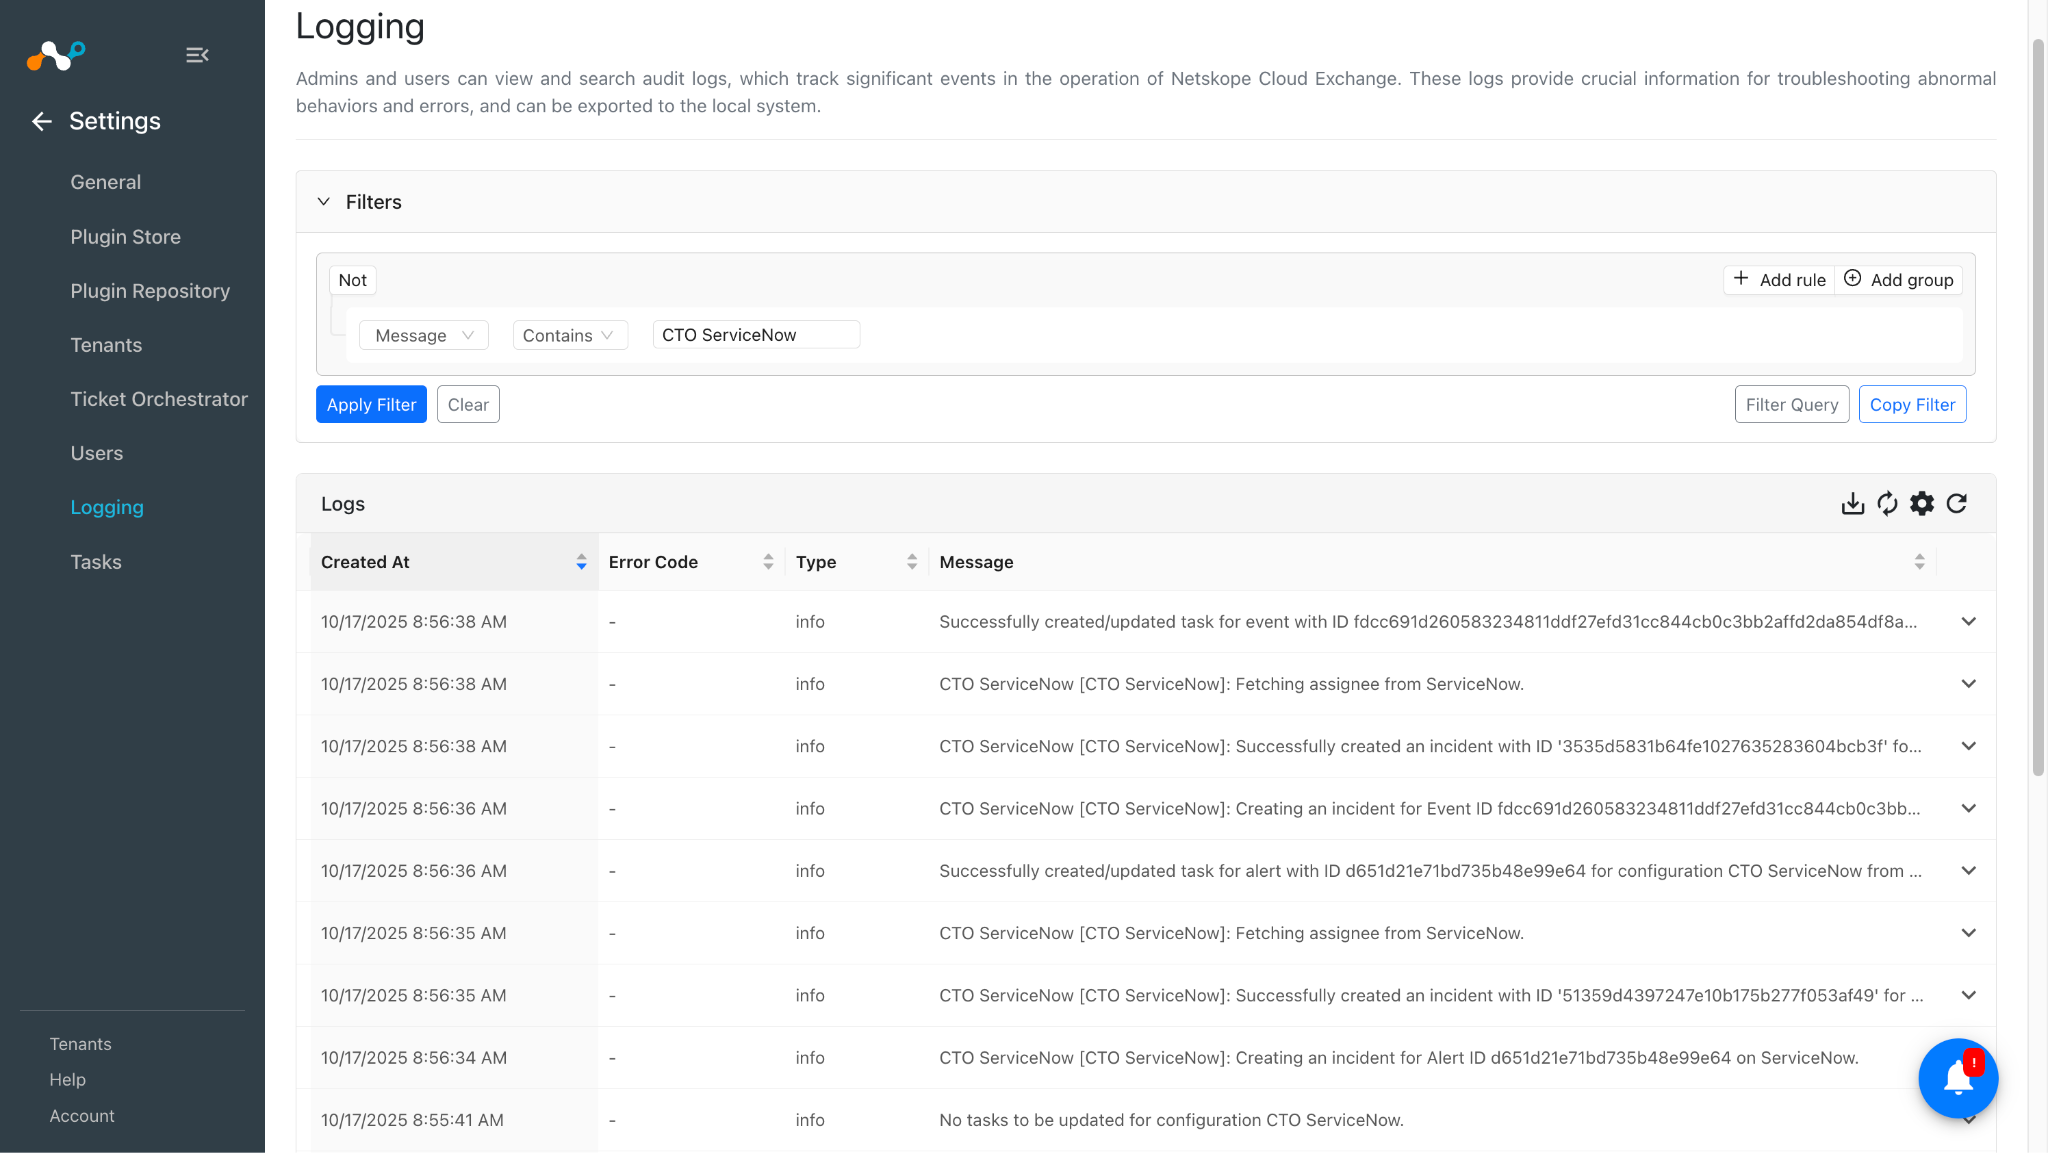Click the 10/17/2025 8:56:34 AM timestamp
This screenshot has height=1153, width=2048.
click(x=414, y=1058)
